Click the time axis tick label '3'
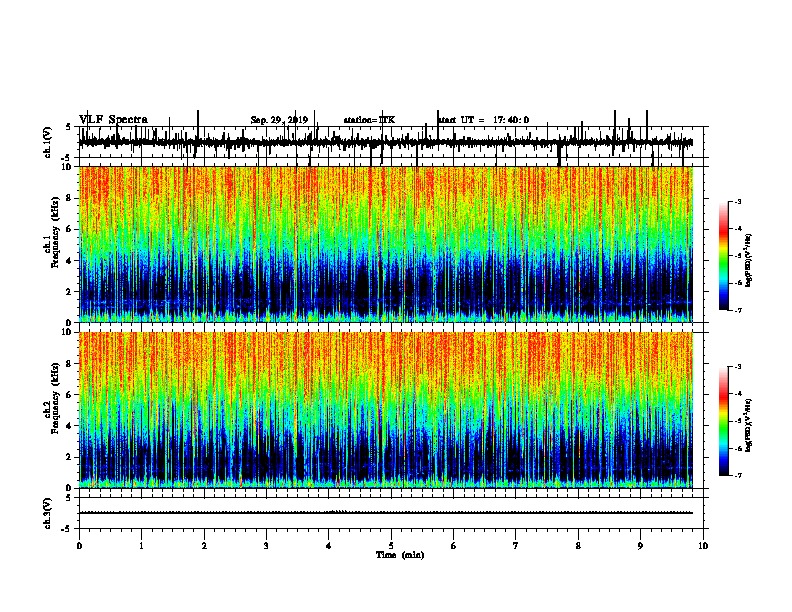 266,546
